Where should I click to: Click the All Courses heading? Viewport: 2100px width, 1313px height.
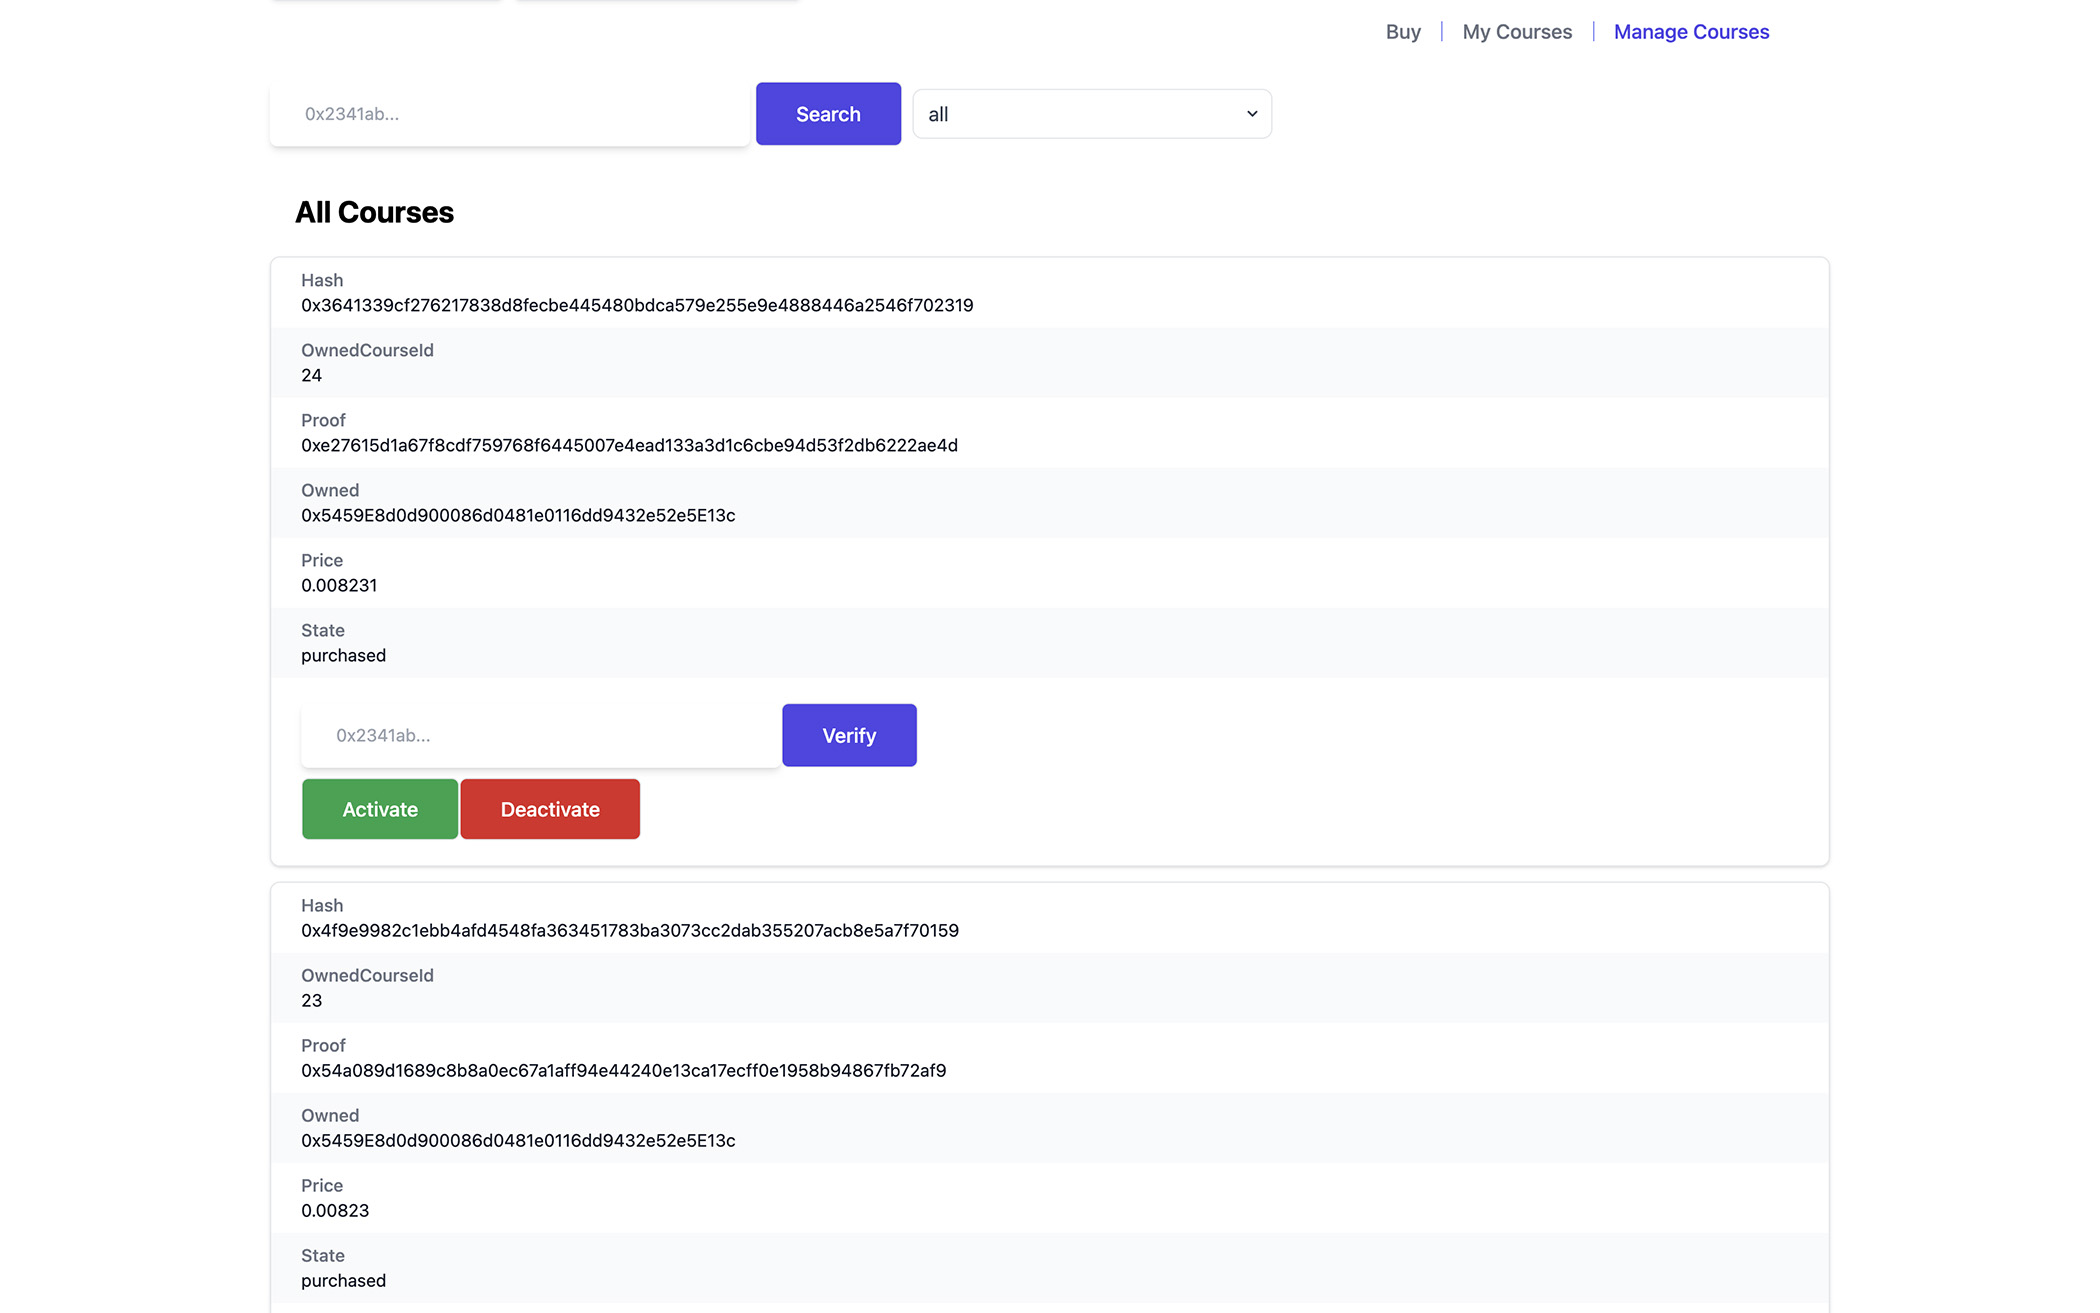pos(374,212)
